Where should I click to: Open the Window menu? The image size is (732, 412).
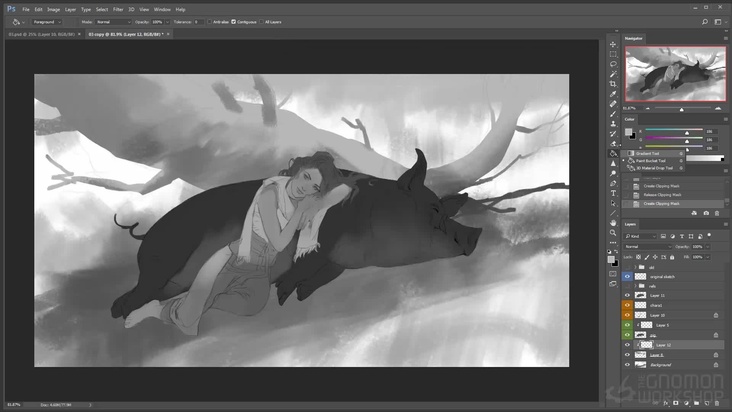point(162,9)
